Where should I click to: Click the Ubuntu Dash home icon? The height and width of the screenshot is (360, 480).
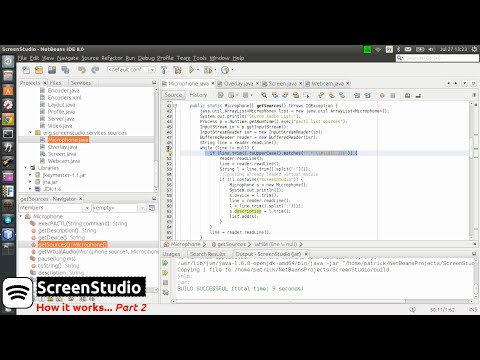click(x=8, y=61)
